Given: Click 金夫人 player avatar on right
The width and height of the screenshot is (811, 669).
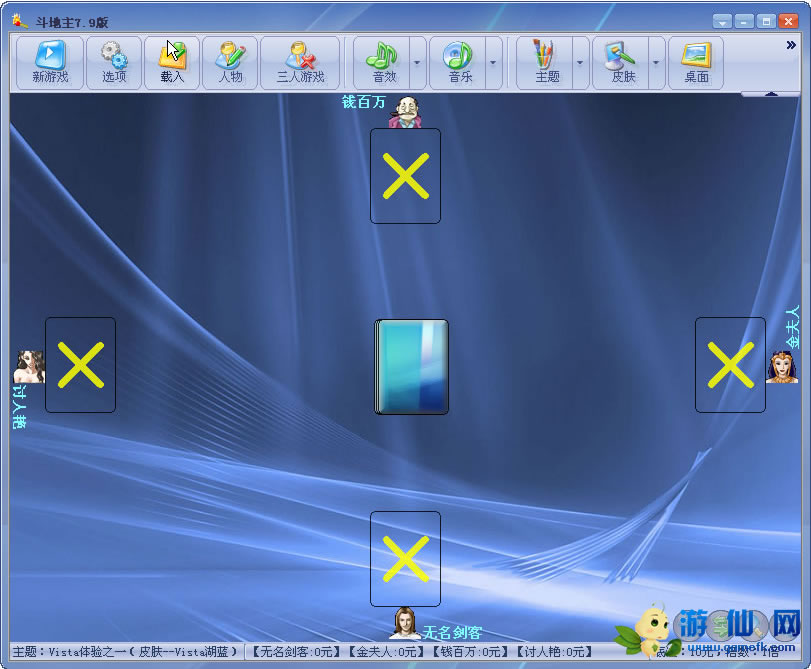Looking at the screenshot, I should click(x=782, y=367).
